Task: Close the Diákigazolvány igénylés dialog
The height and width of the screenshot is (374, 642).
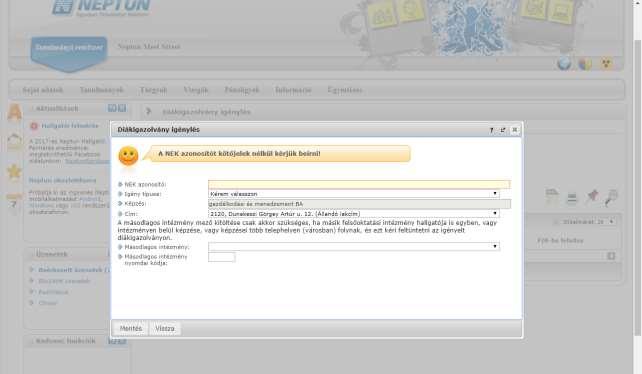Action: point(515,130)
